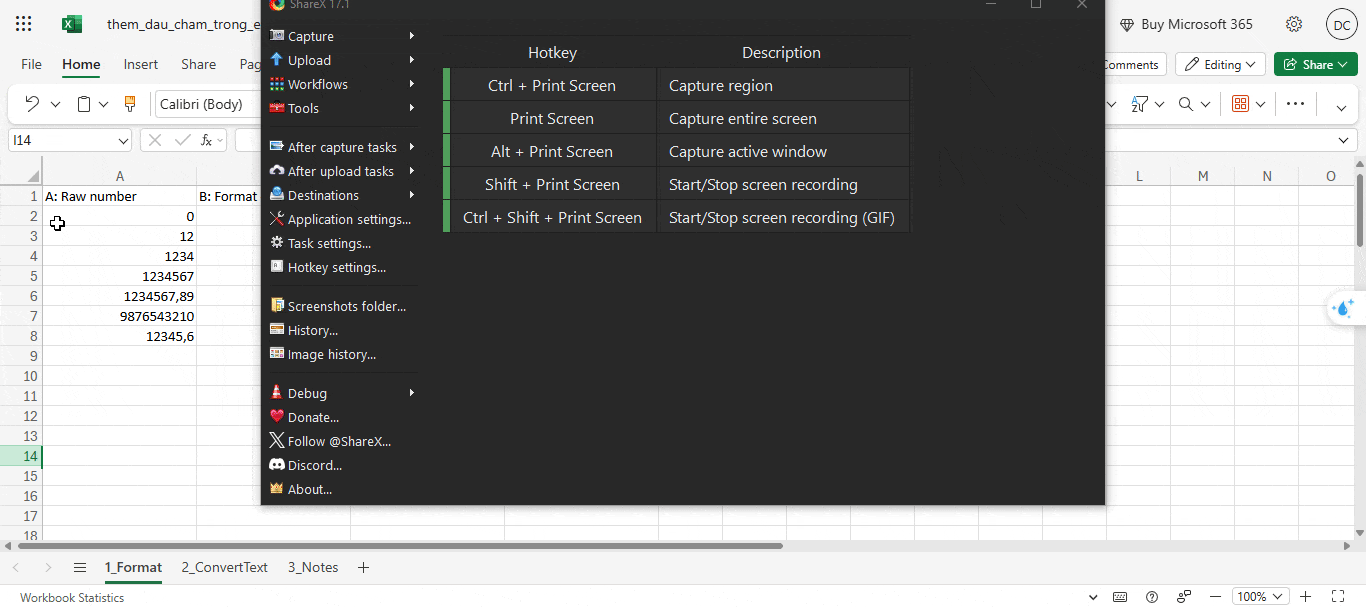Open ShareX Screenshots folder
This screenshot has height=607, width=1366.
338,306
